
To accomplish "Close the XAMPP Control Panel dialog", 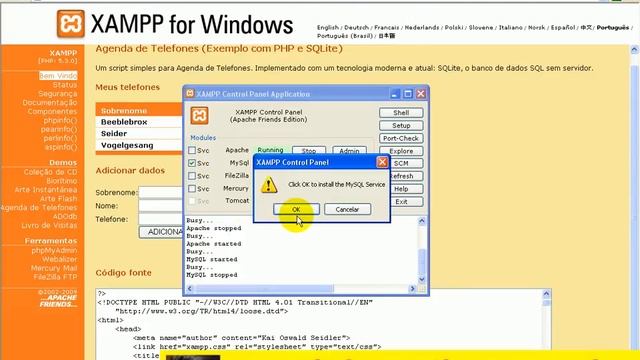I will click(x=382, y=162).
